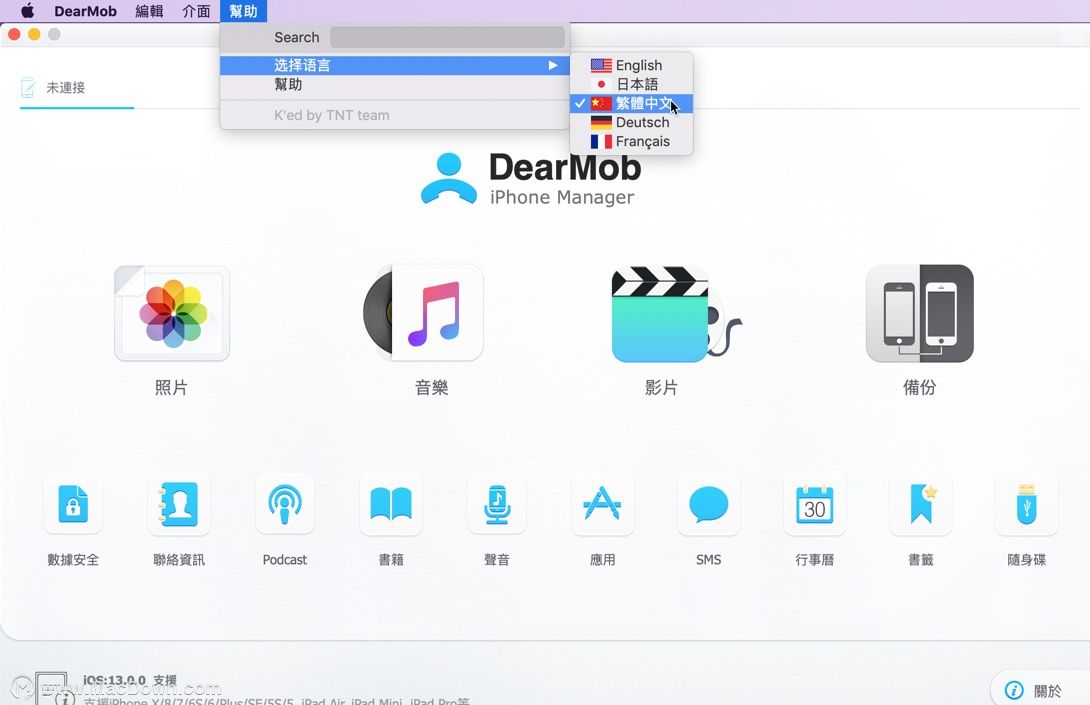Open the Podcast icon
The width and height of the screenshot is (1090, 705).
coord(285,503)
